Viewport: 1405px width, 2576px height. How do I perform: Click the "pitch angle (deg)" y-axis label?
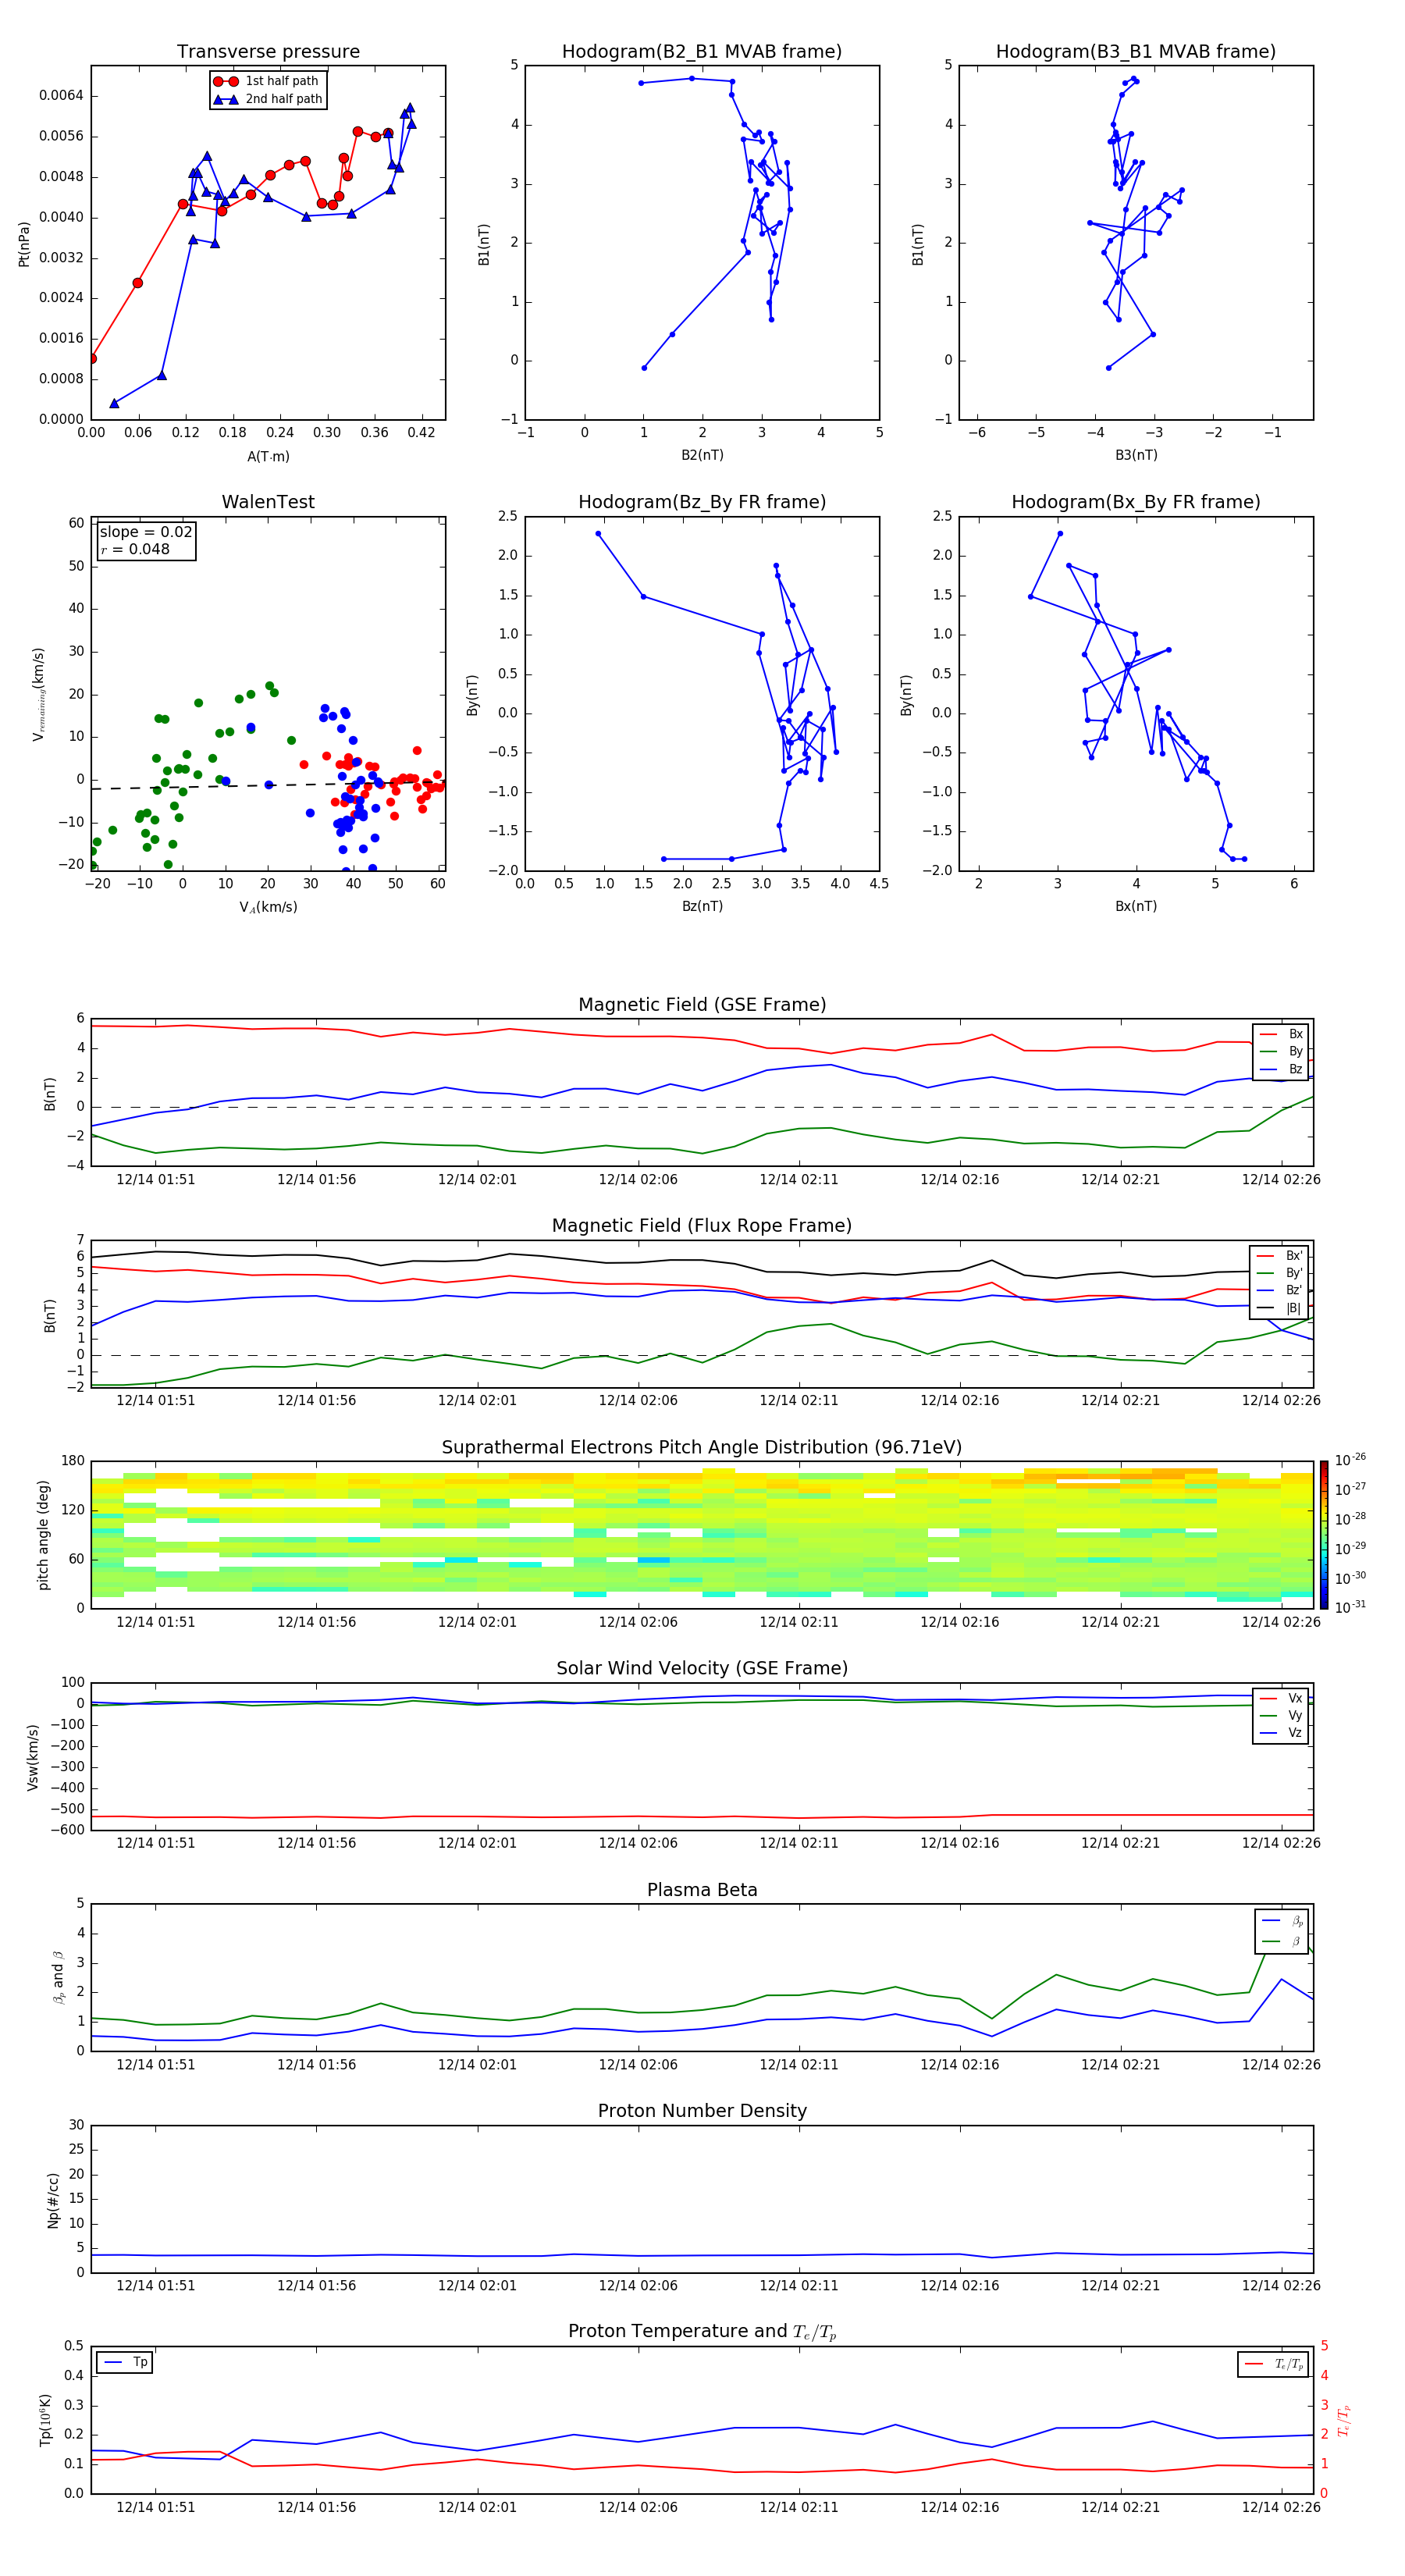point(43,1535)
